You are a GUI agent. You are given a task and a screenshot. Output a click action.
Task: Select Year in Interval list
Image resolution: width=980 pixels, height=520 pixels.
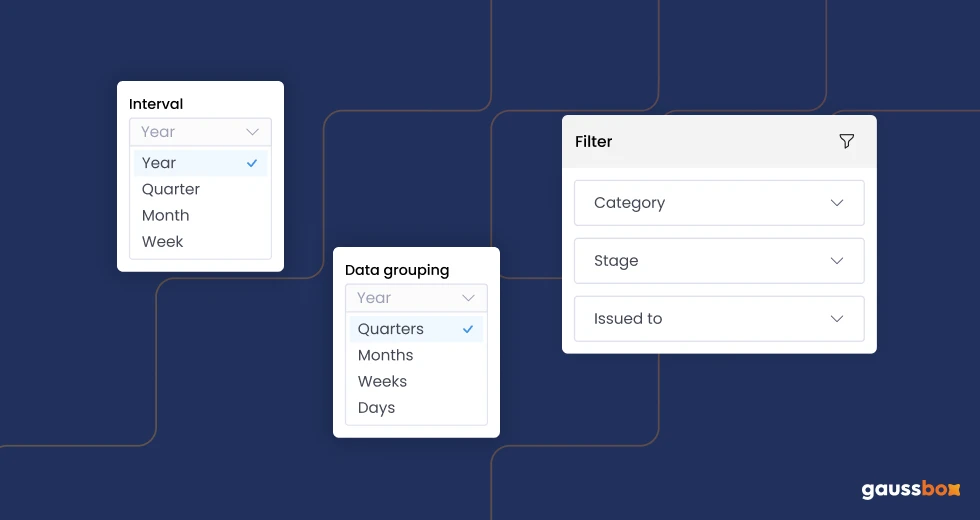159,163
